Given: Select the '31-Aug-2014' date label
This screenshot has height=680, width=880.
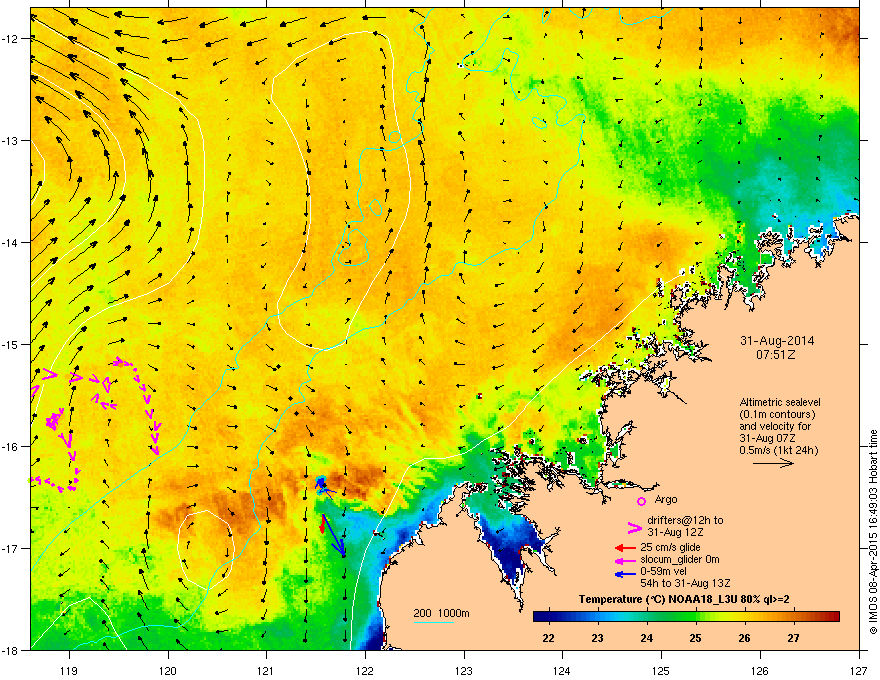Looking at the screenshot, I should coord(777,341).
